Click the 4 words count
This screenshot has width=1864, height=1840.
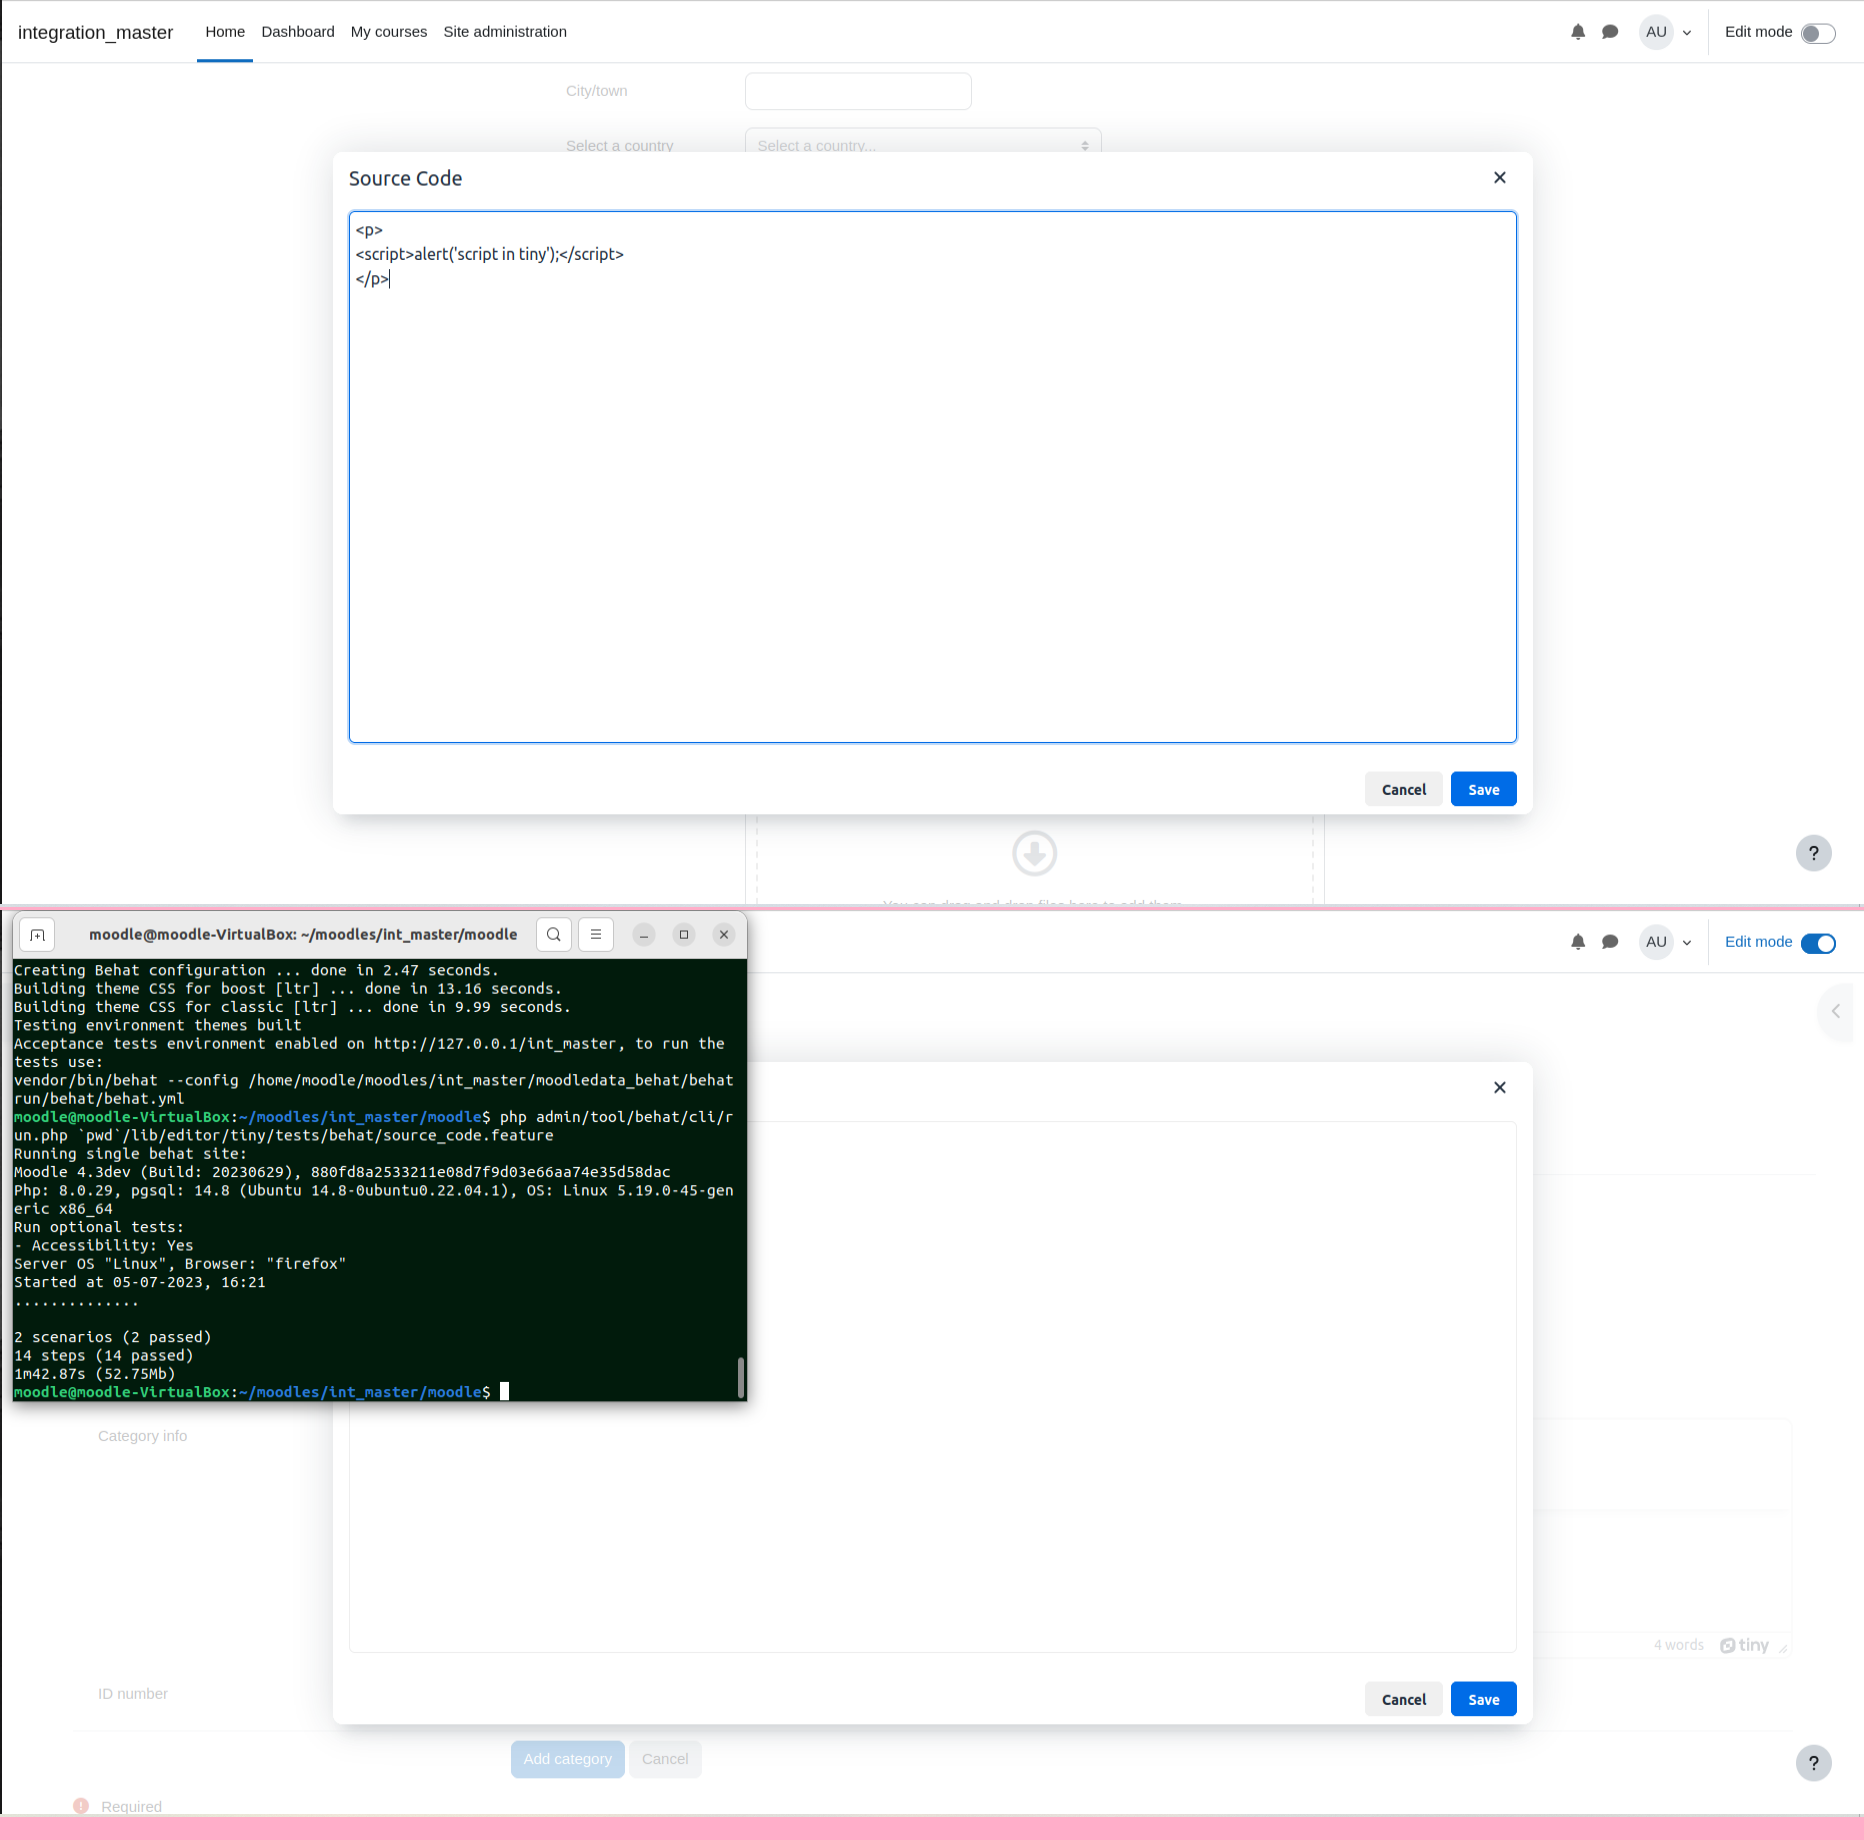click(1678, 1645)
